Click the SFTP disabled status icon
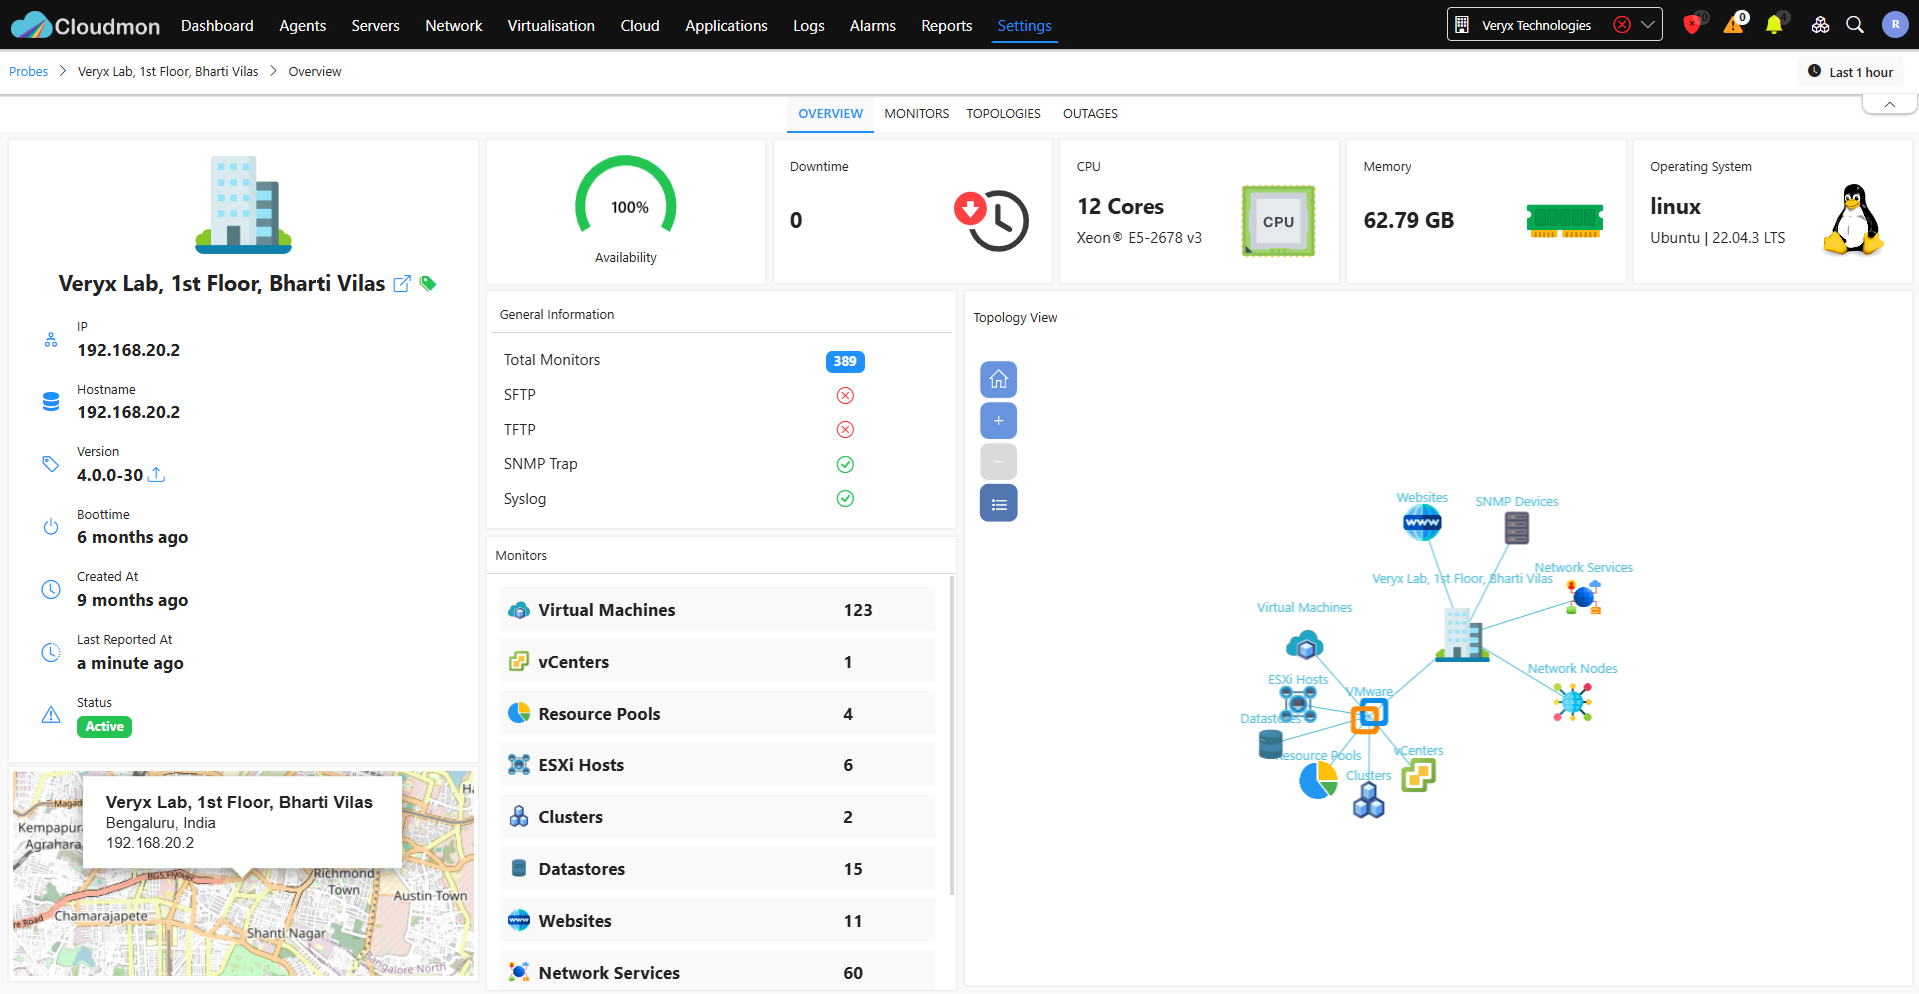 [845, 395]
